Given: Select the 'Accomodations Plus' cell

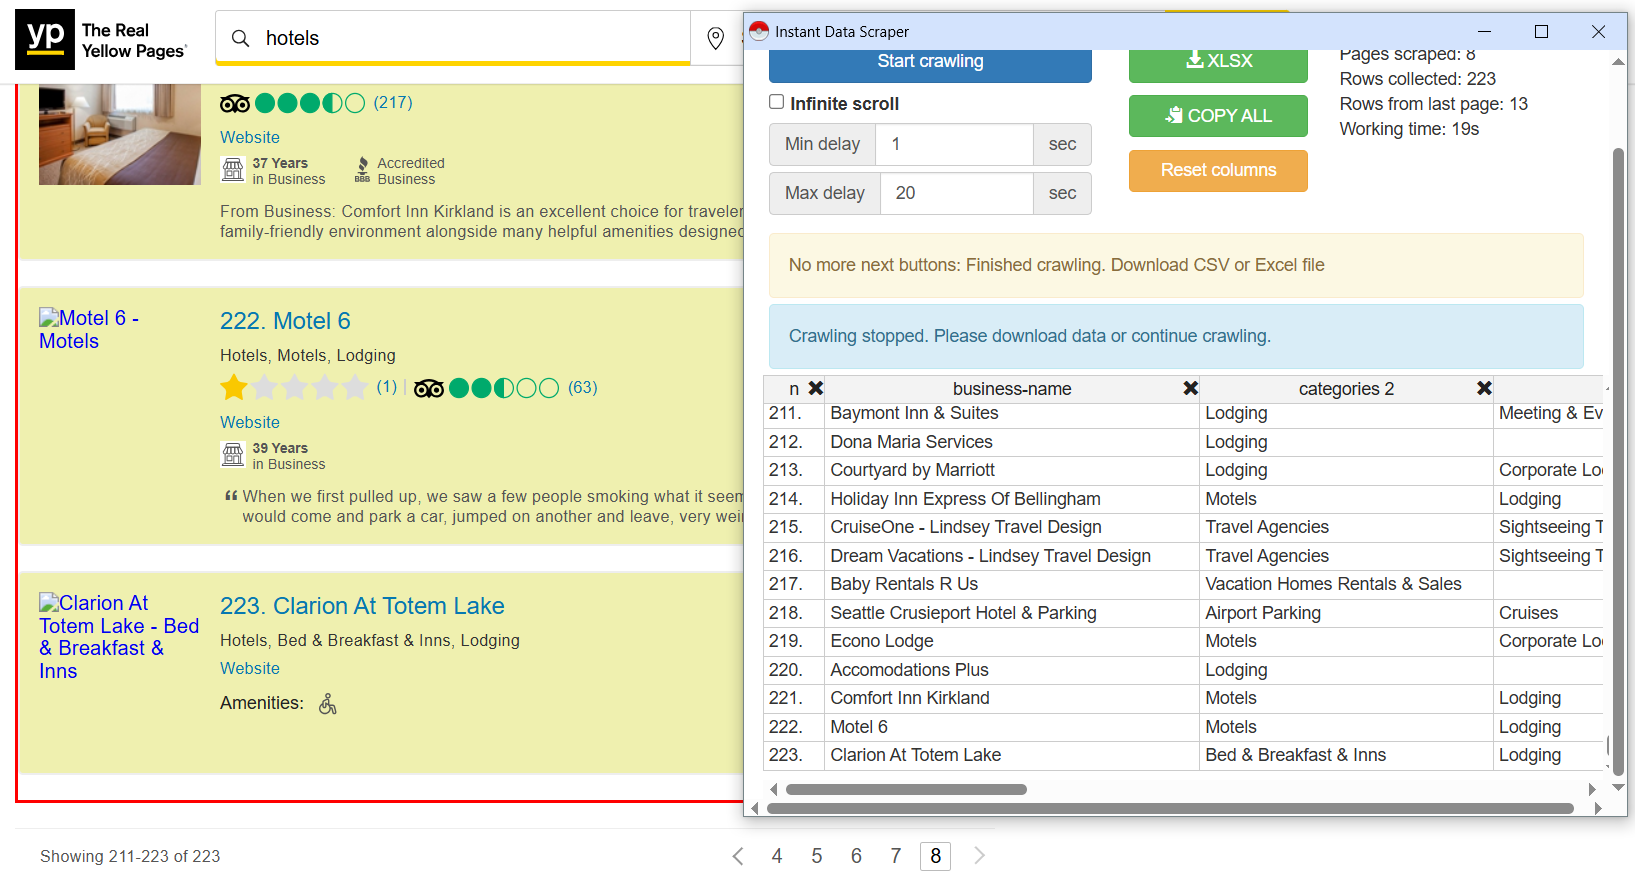Looking at the screenshot, I should pos(1012,670).
